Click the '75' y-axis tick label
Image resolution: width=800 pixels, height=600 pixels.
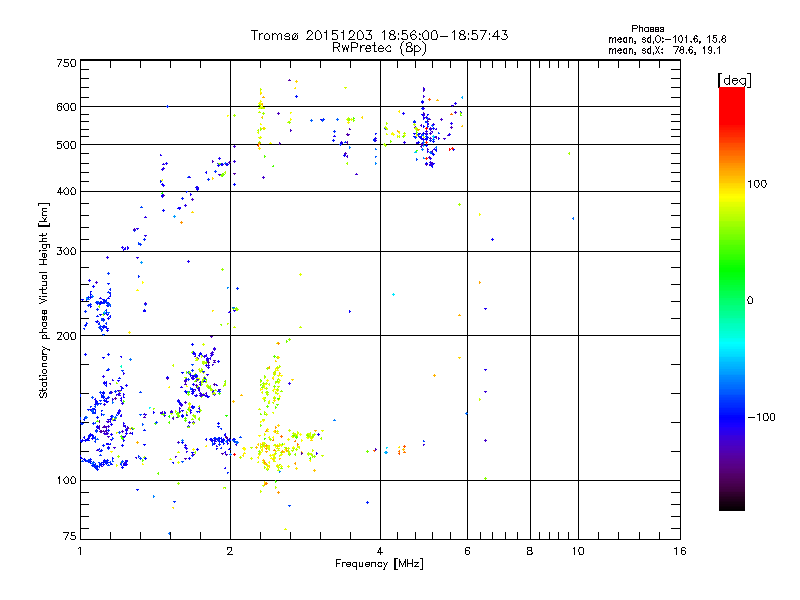coord(70,536)
